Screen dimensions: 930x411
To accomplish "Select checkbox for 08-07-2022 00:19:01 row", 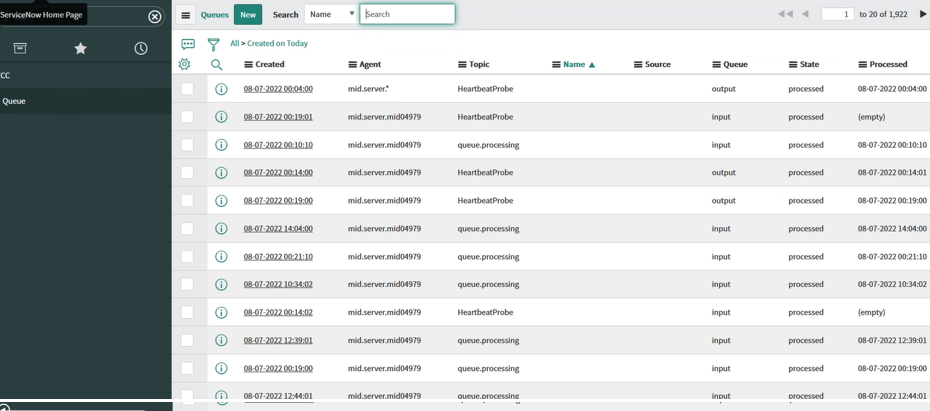I will [187, 117].
